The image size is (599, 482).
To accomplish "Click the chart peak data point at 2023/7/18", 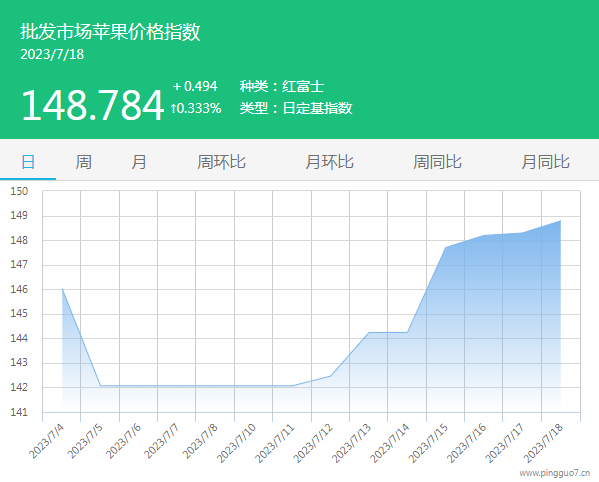I will pyautogui.click(x=560, y=221).
